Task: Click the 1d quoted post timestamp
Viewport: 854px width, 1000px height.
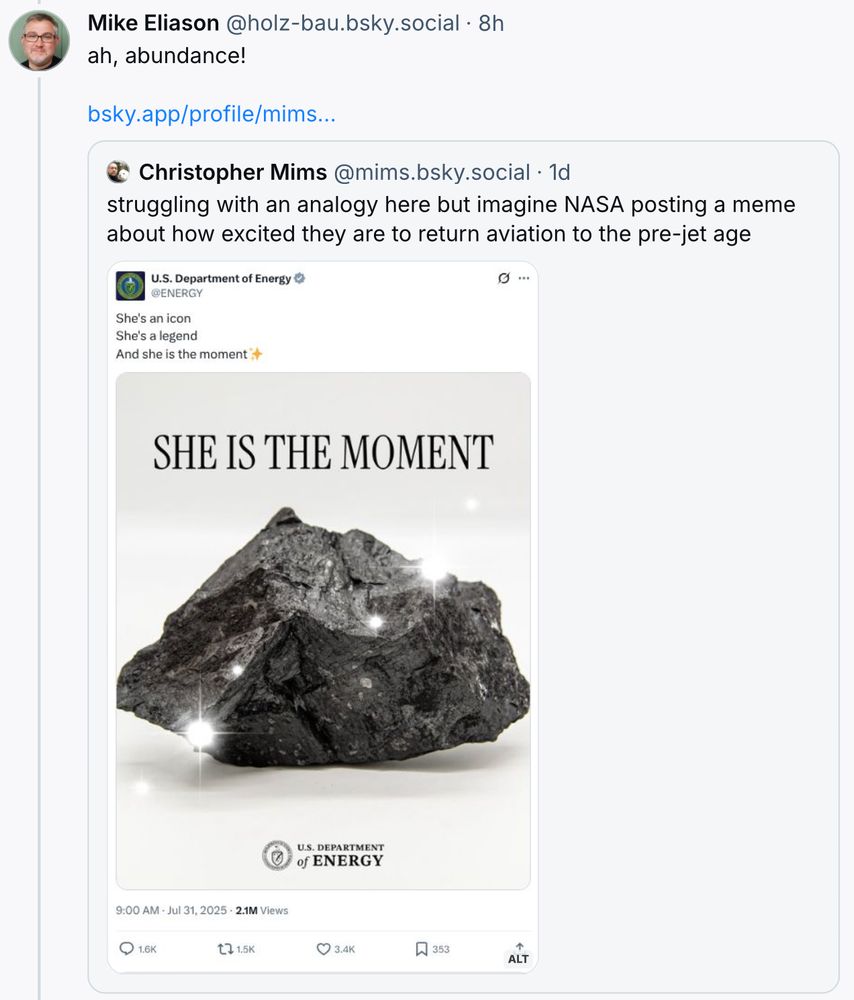Action: (x=559, y=172)
